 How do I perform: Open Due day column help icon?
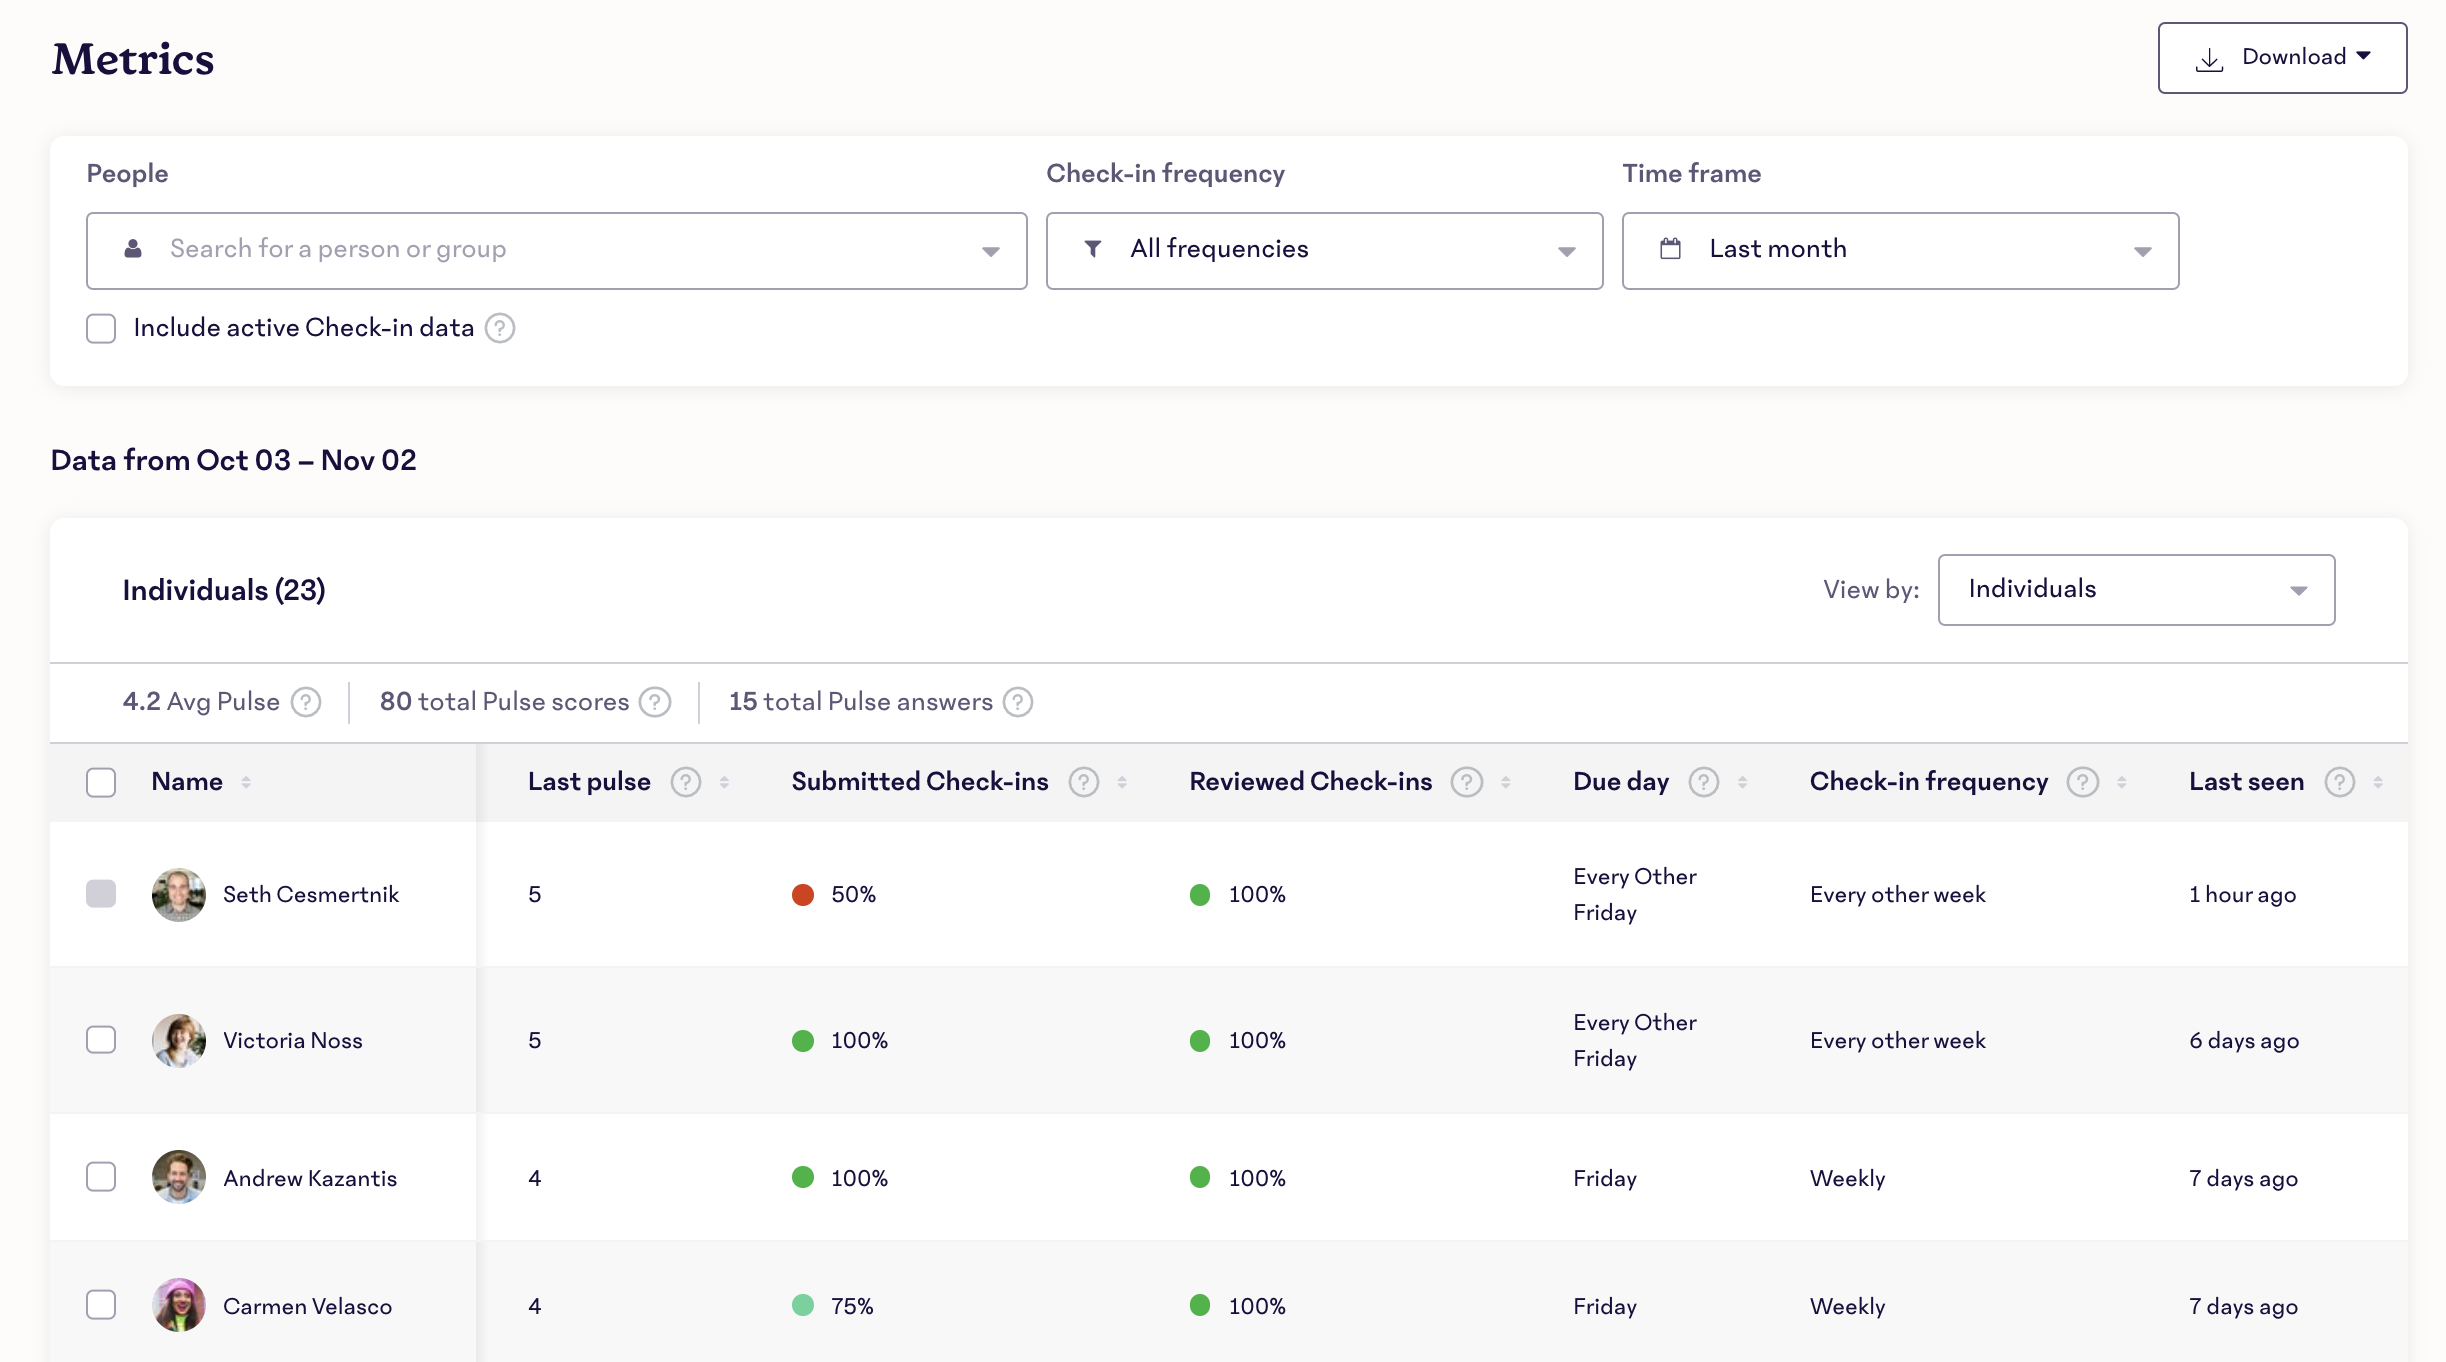(1704, 782)
